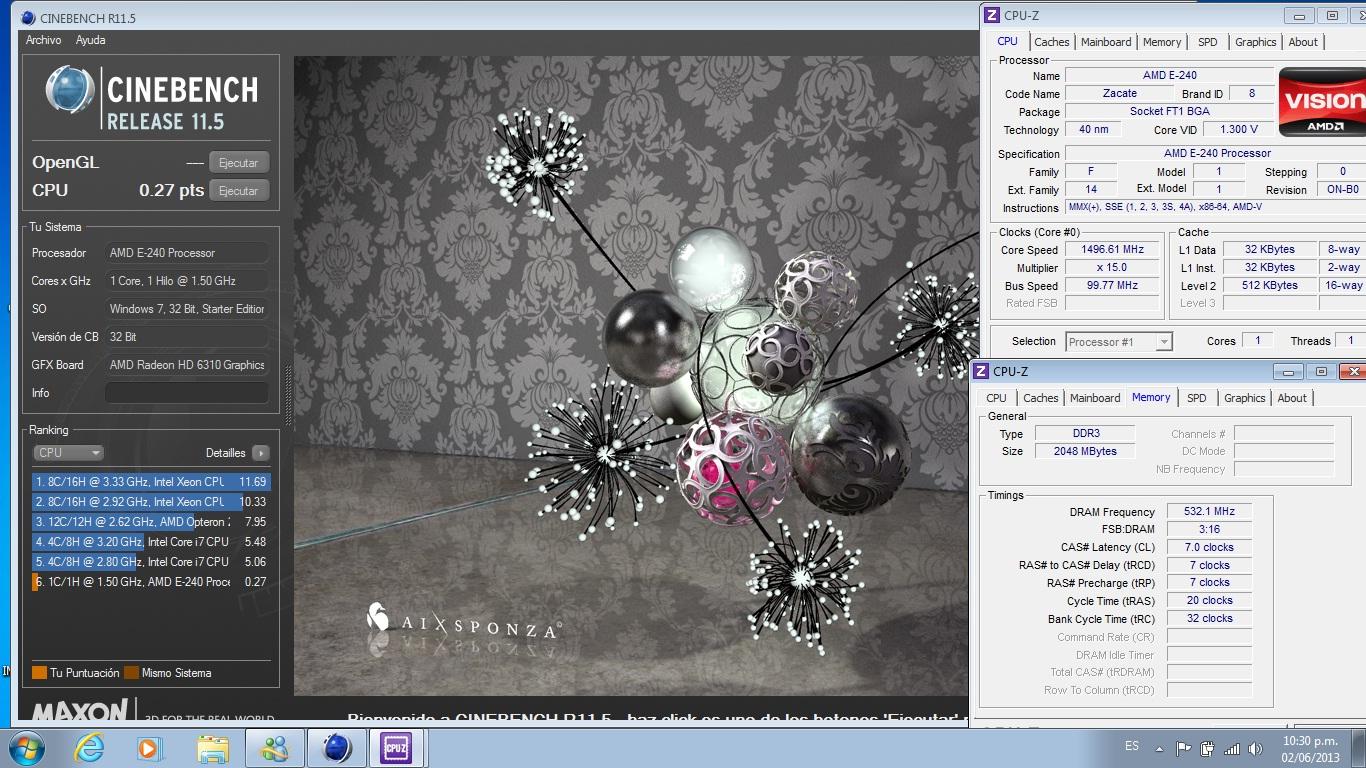Open Caches tab in lower CPU-Z window
Image resolution: width=1366 pixels, height=768 pixels.
(x=1040, y=398)
